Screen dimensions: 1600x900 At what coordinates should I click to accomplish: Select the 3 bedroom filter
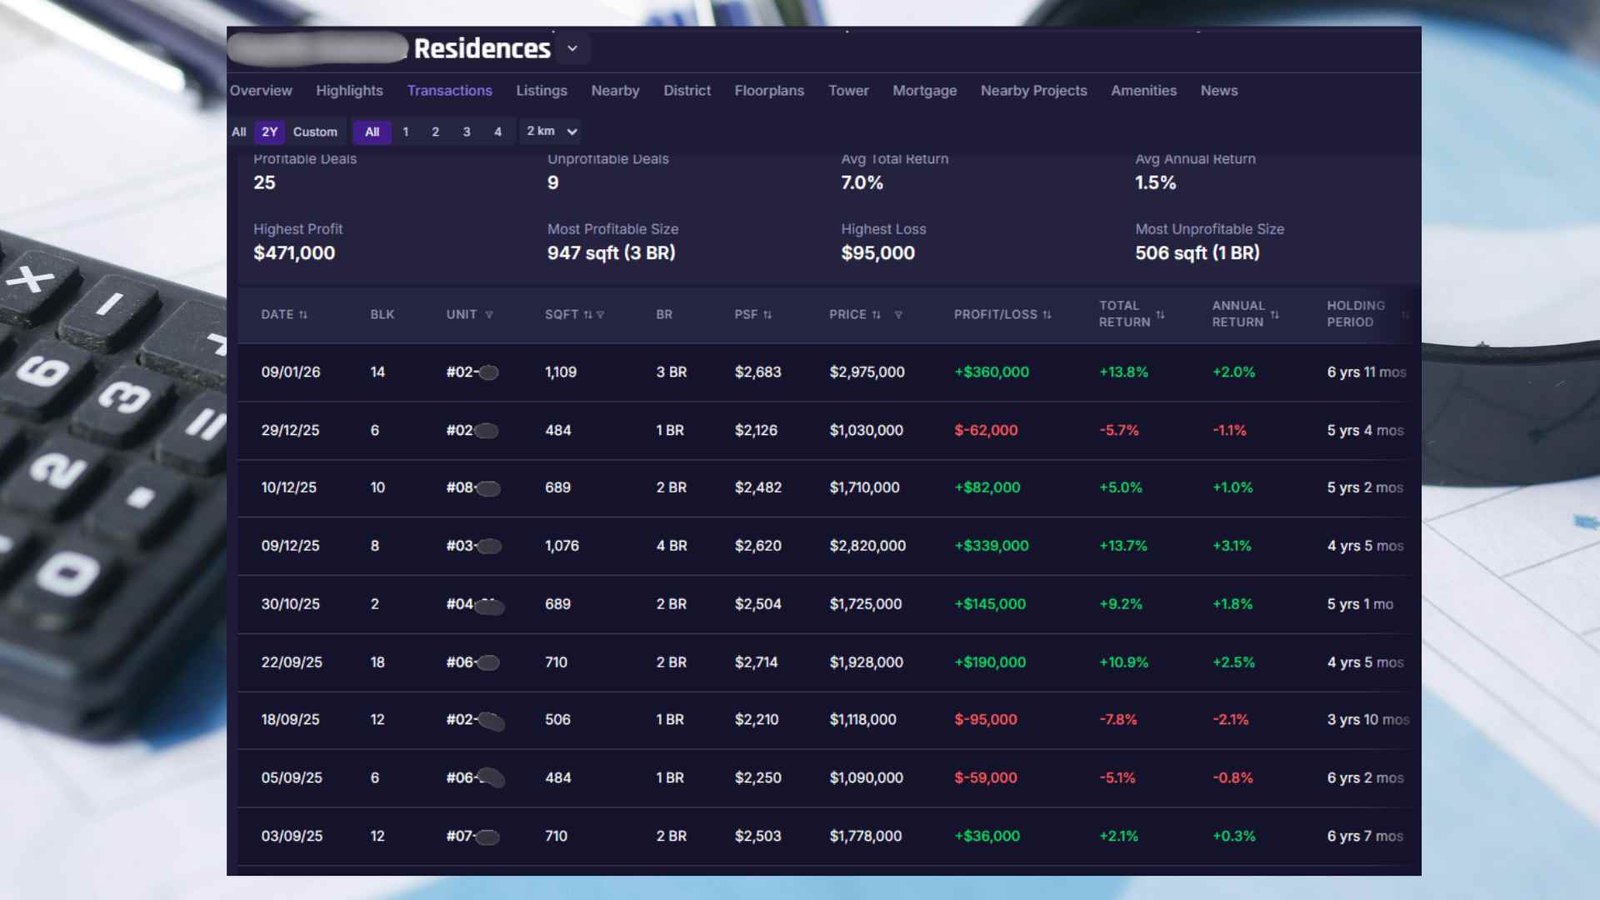[466, 132]
